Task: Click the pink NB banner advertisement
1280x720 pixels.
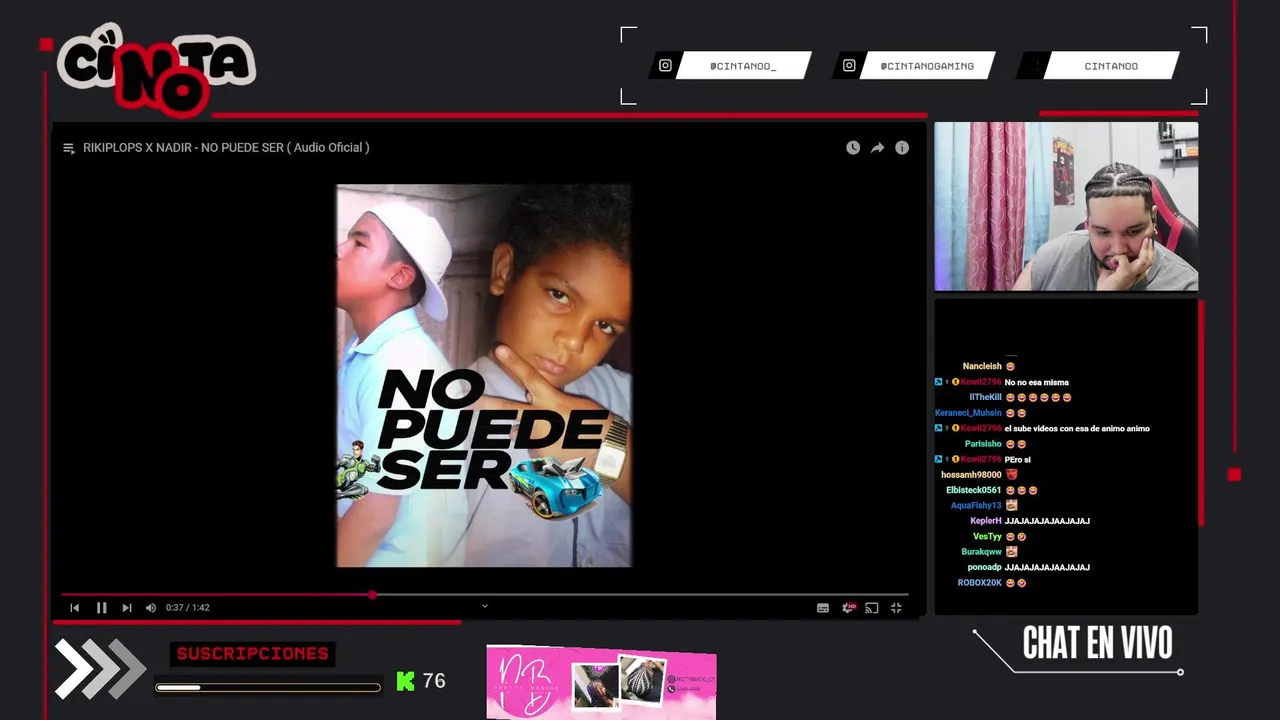Action: tap(601, 682)
